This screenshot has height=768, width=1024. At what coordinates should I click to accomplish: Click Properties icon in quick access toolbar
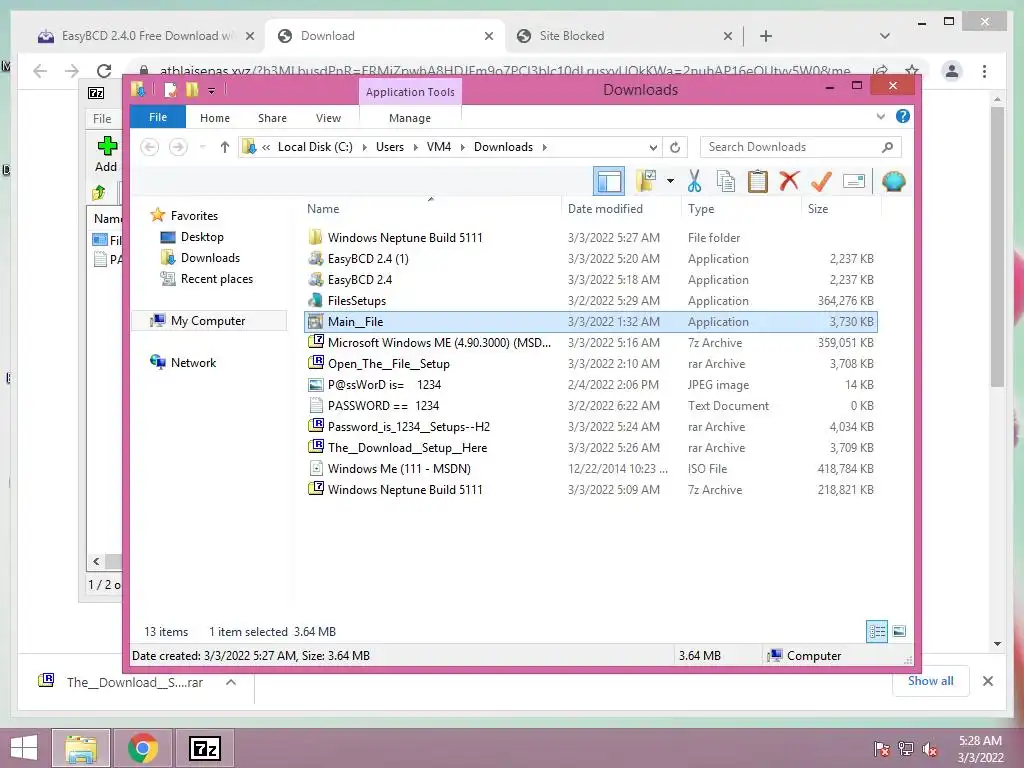click(170, 89)
